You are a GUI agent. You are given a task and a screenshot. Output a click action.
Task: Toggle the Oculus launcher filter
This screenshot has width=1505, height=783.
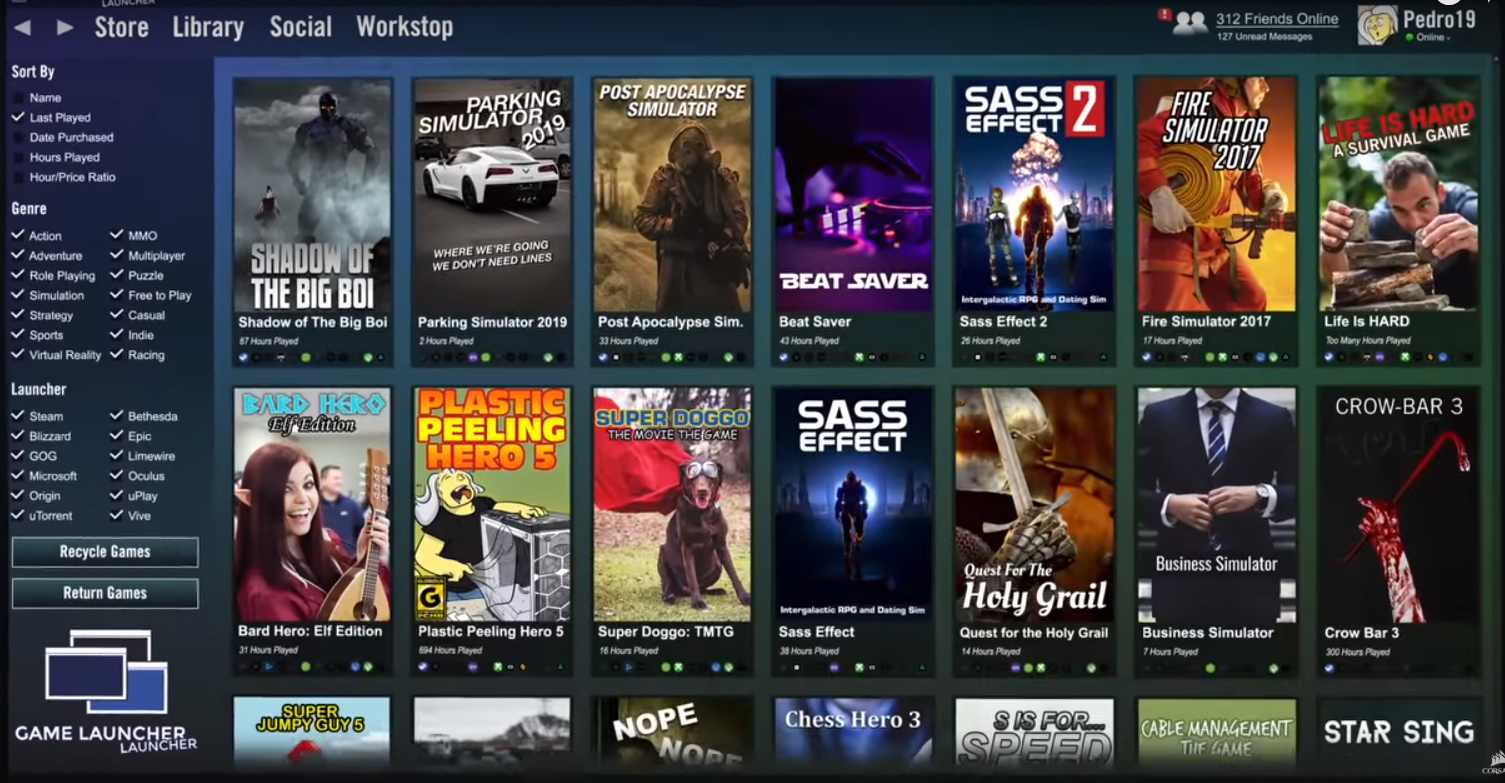(117, 476)
